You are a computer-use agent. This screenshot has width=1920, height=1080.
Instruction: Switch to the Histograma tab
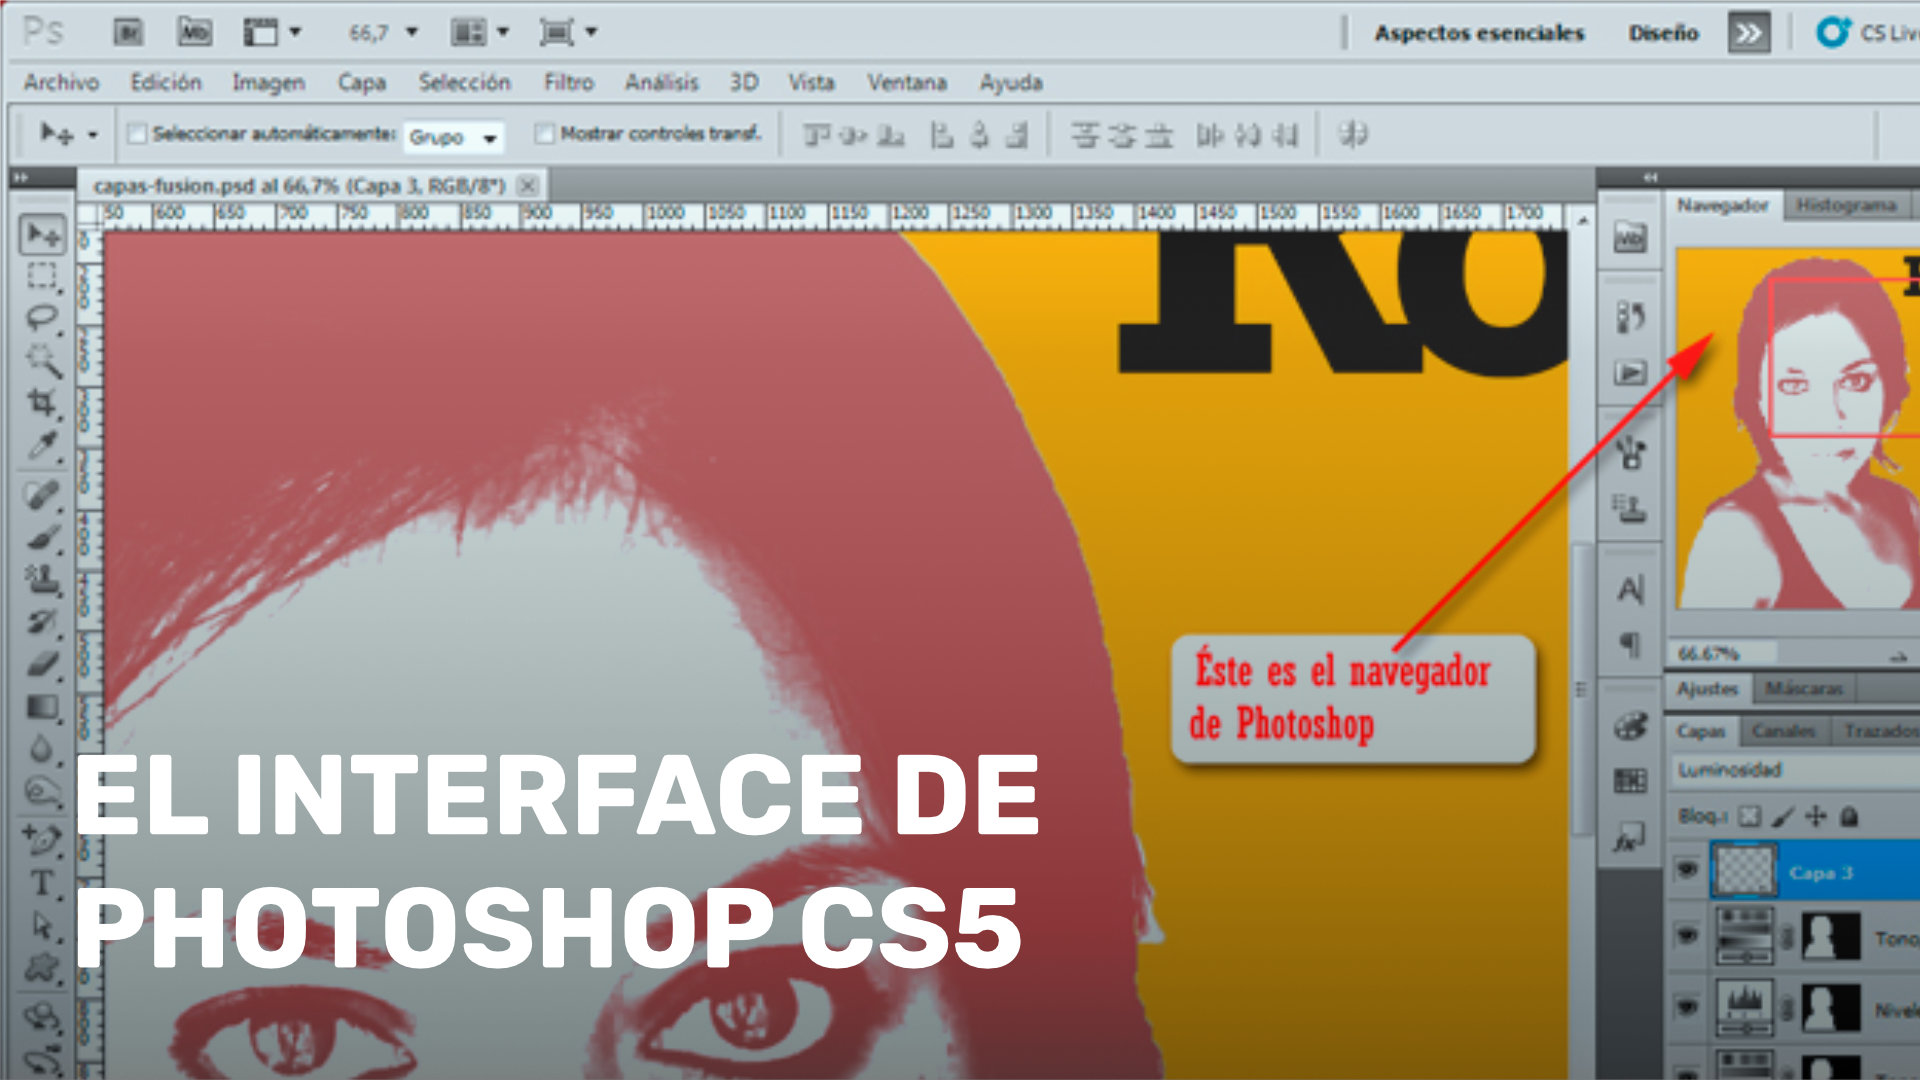click(1846, 205)
